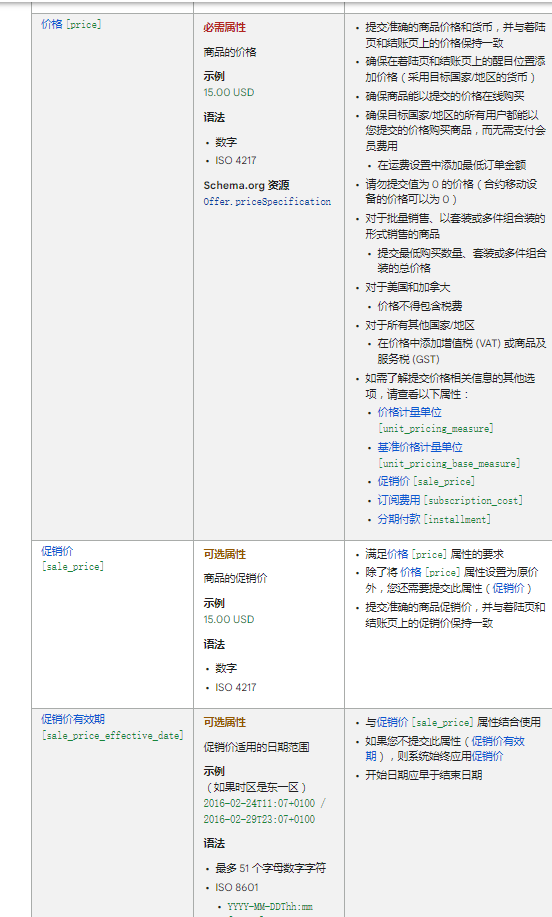Click 数字 syntax item in price row
Screen dimensions: 552x917
pyautogui.click(x=226, y=142)
